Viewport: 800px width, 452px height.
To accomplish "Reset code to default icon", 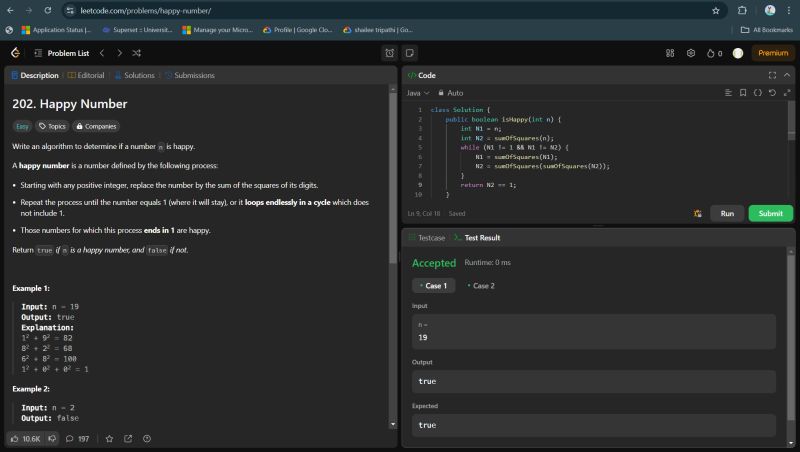I will coord(772,93).
